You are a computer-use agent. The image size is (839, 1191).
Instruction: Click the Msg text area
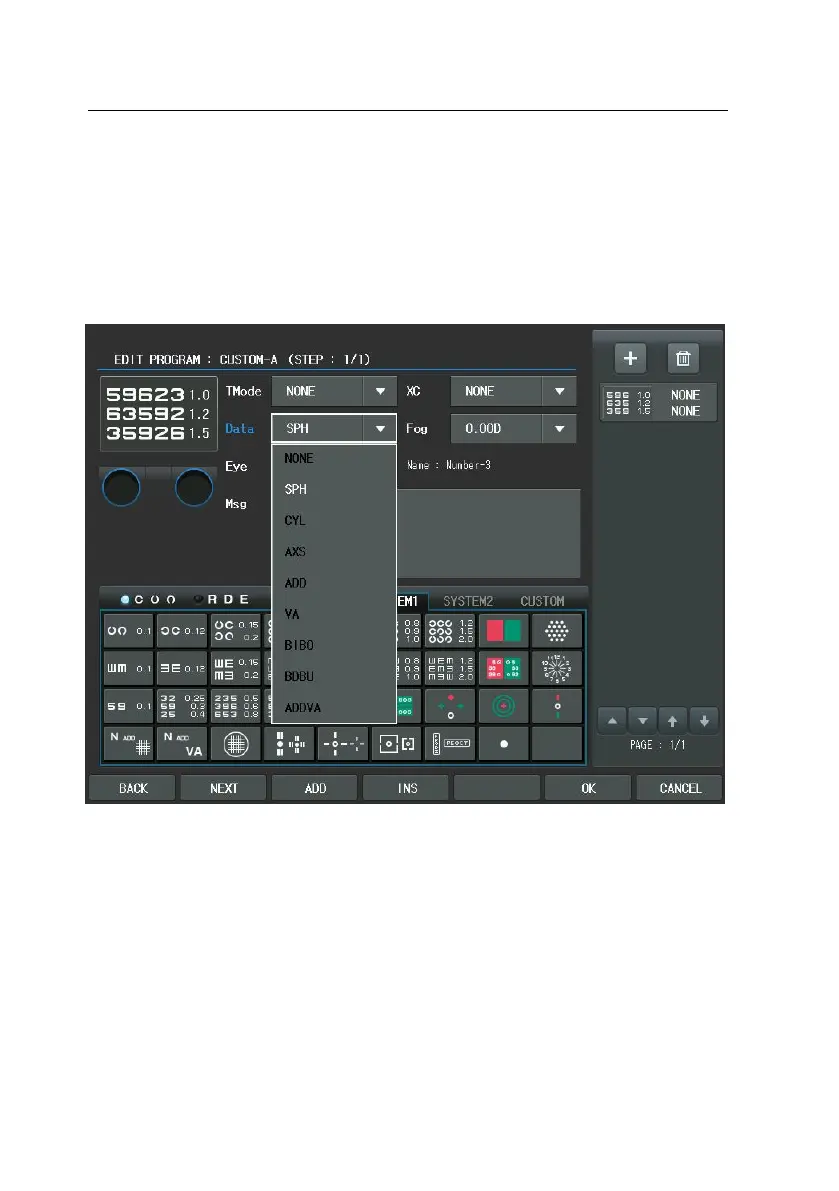click(x=487, y=533)
